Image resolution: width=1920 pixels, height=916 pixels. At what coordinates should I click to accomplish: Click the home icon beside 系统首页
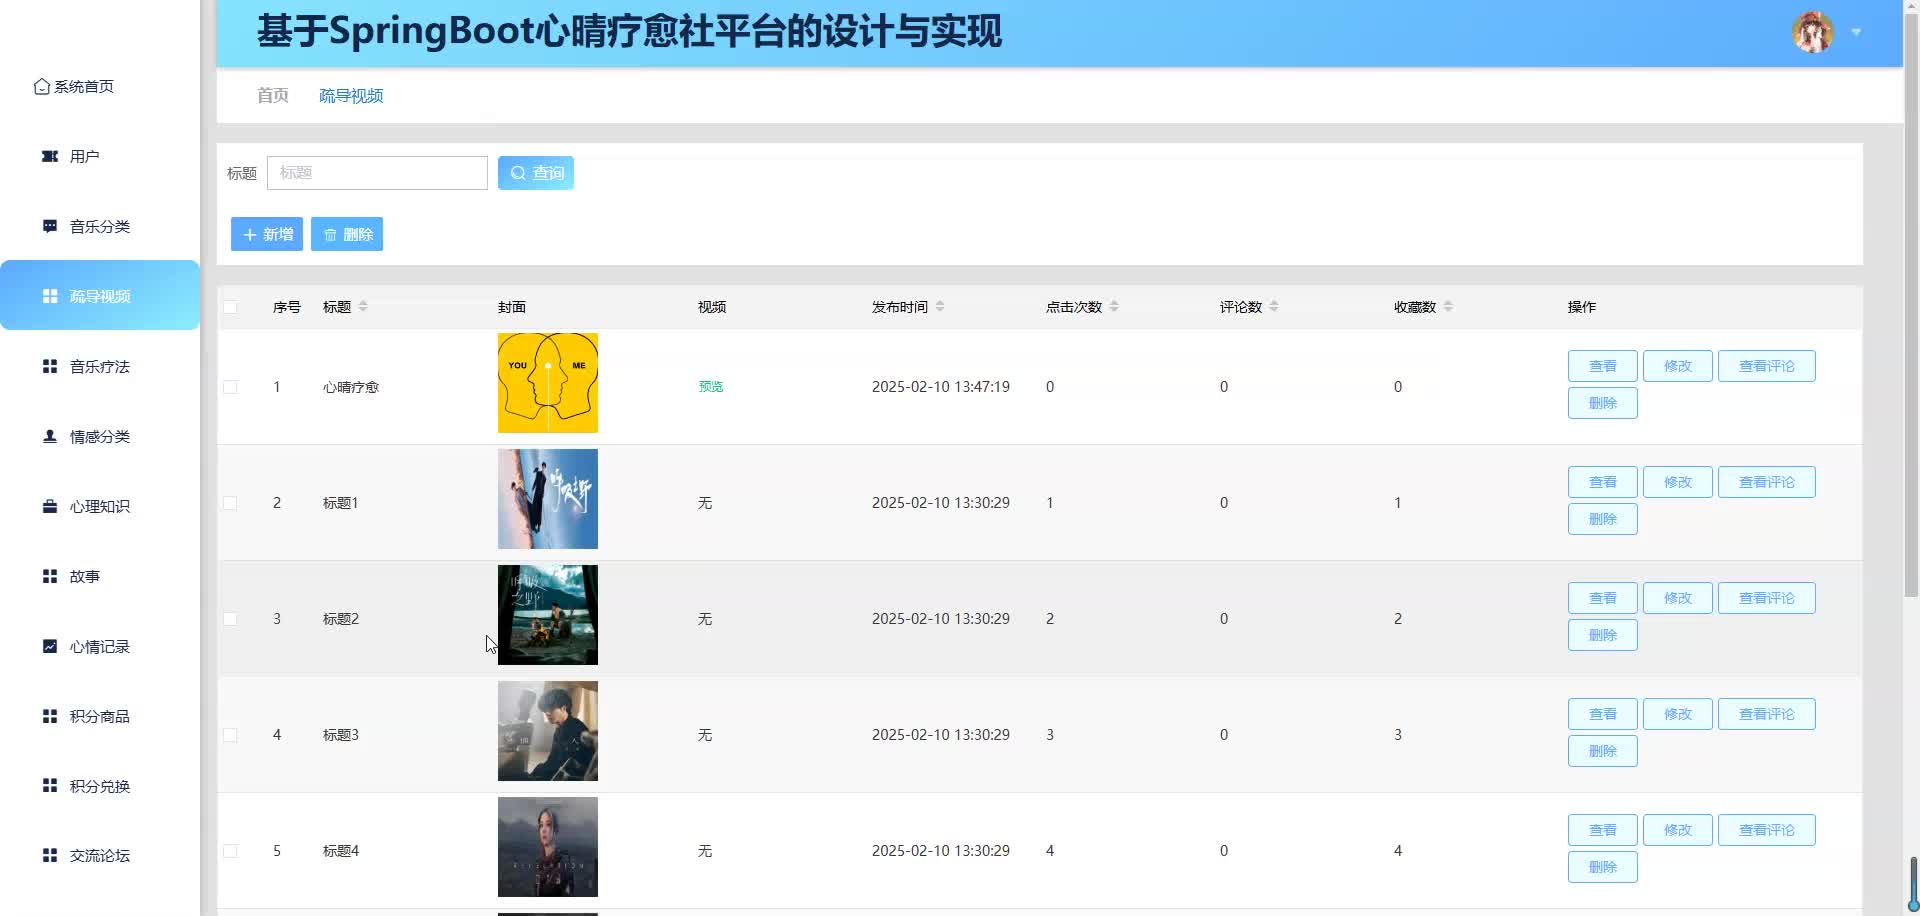tap(42, 87)
